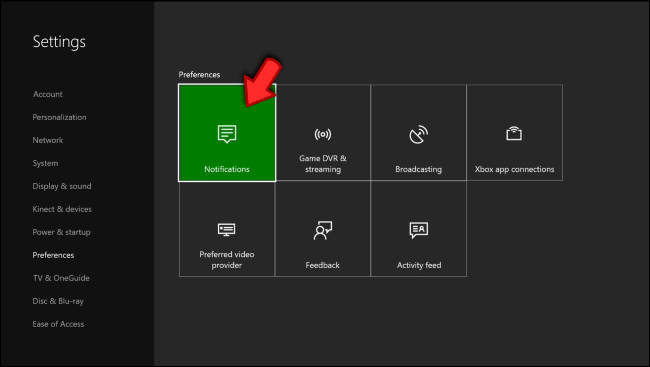Select Power & startup category
The width and height of the screenshot is (650, 367).
point(61,232)
